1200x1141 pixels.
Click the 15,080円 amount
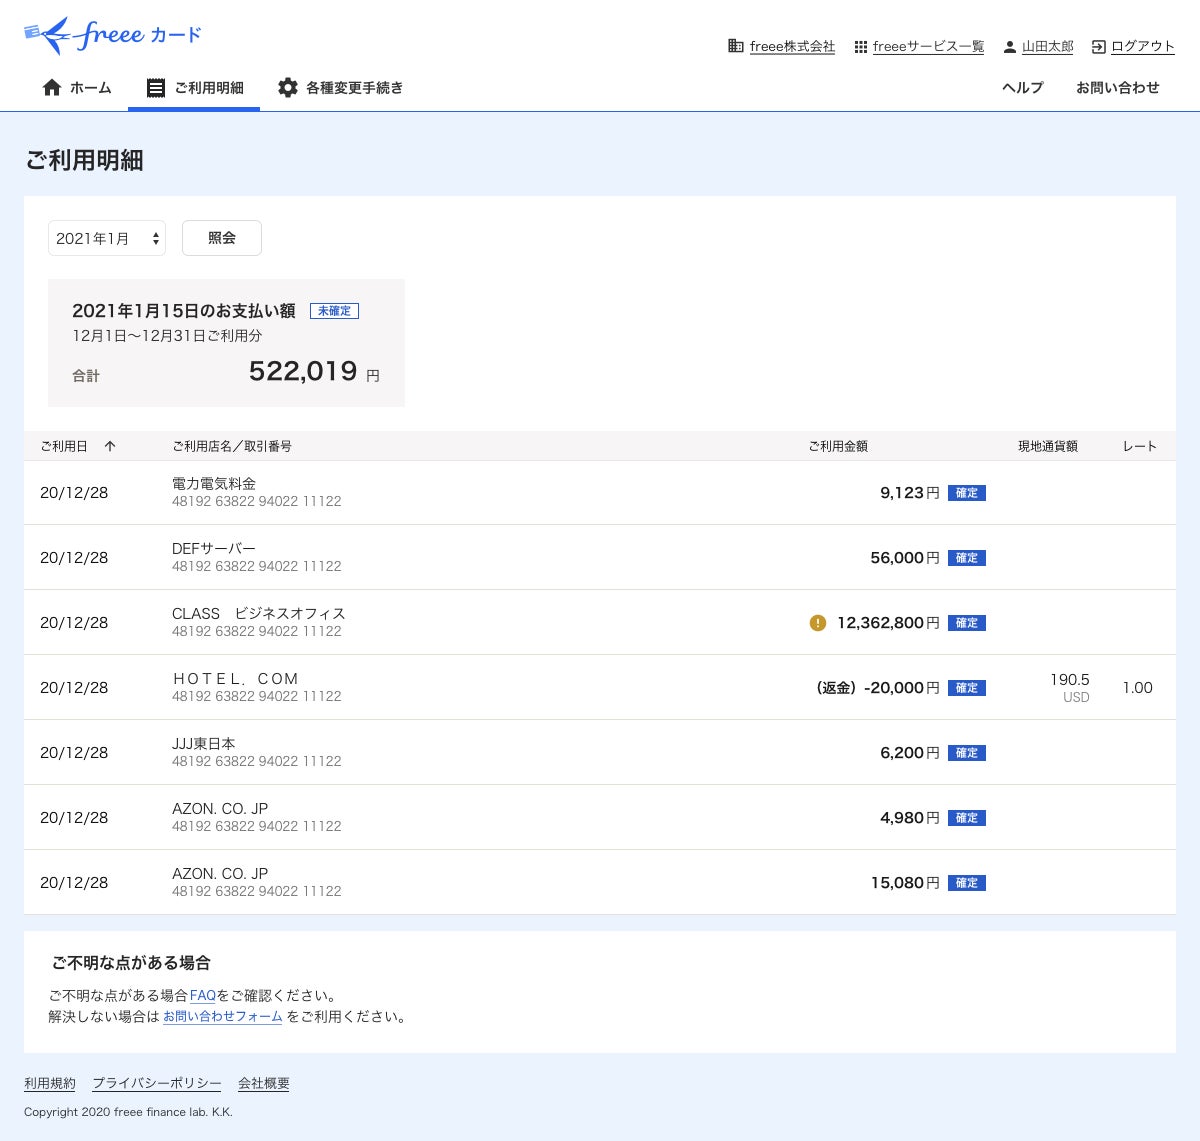click(x=905, y=883)
